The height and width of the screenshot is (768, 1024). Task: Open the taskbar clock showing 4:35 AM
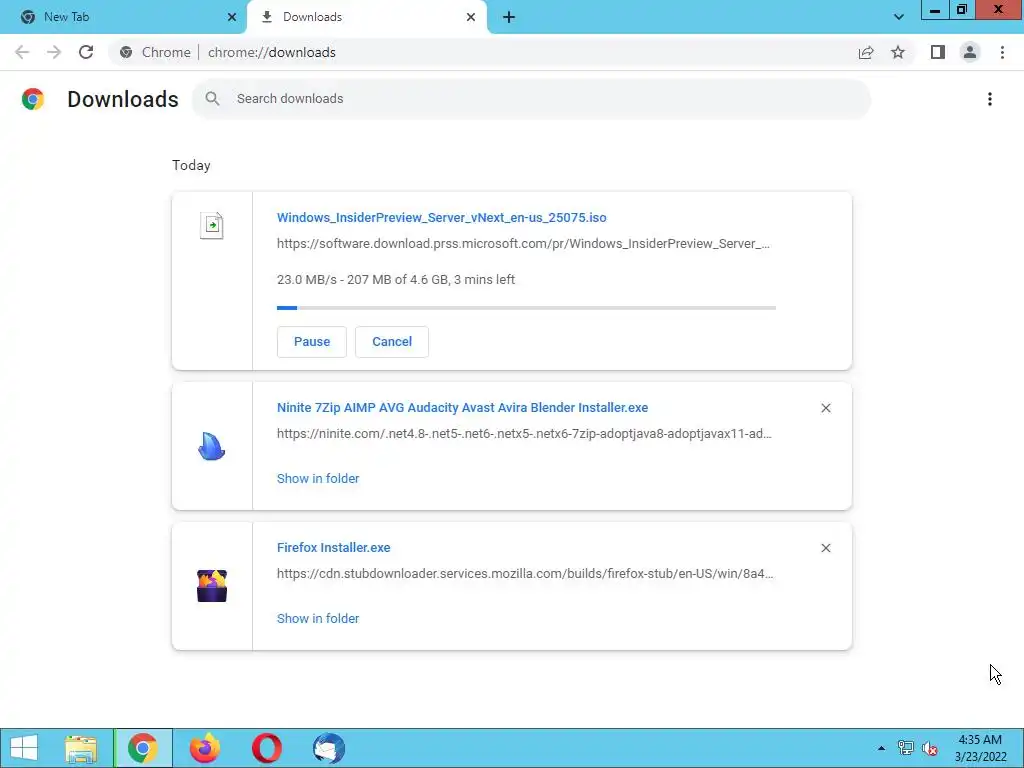click(x=980, y=748)
